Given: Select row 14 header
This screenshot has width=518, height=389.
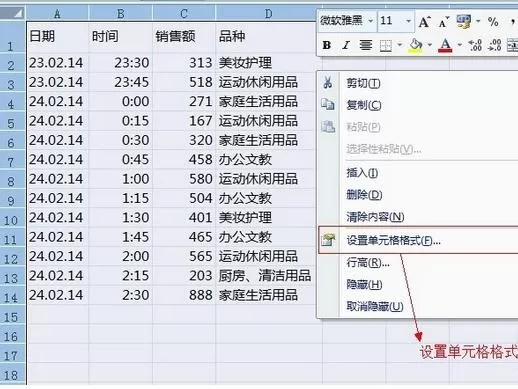Looking at the screenshot, I should tap(13, 295).
